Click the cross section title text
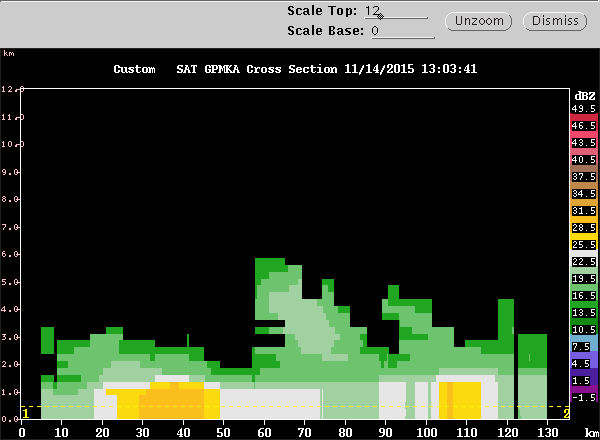Screen dimensions: 600x440 point(295,69)
